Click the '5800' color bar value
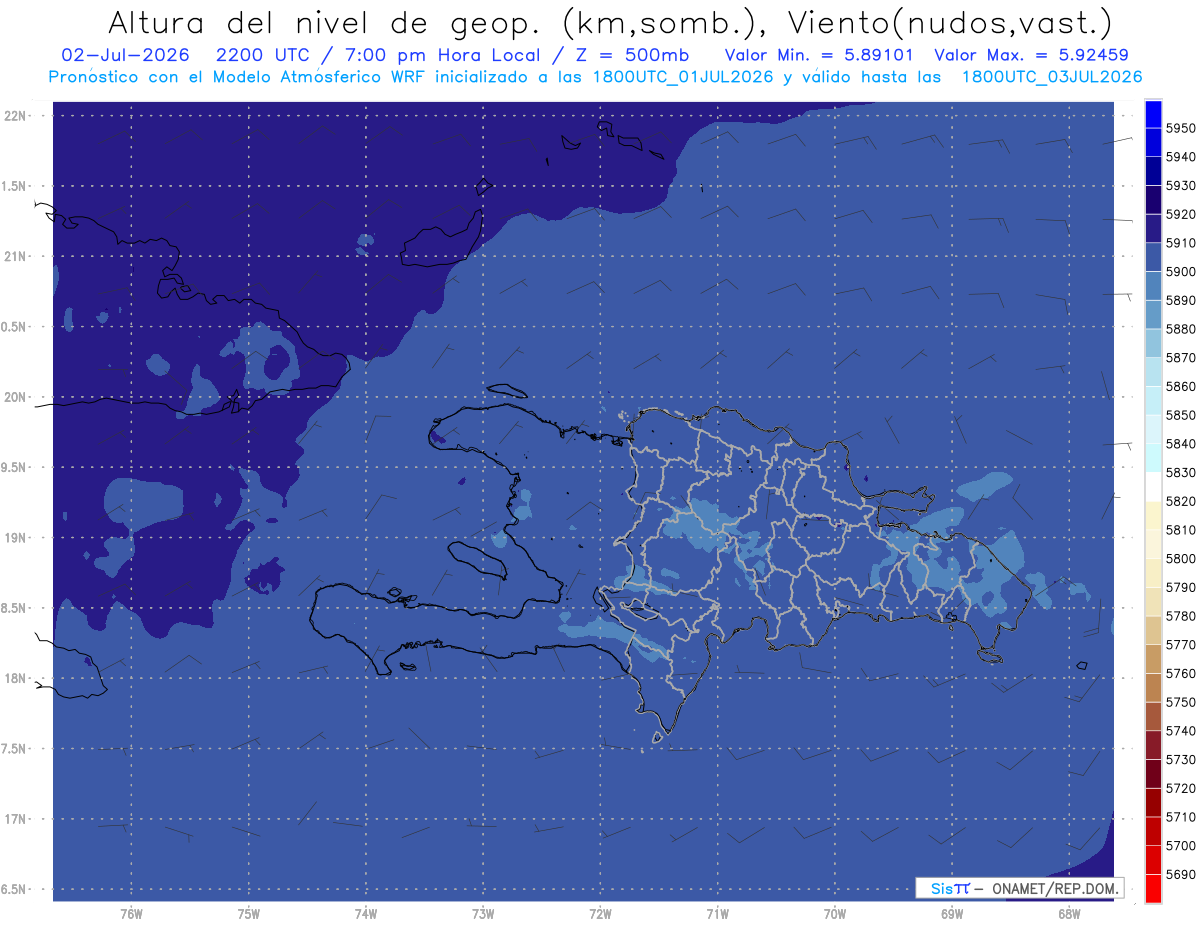This screenshot has height=927, width=1200. 1180,559
